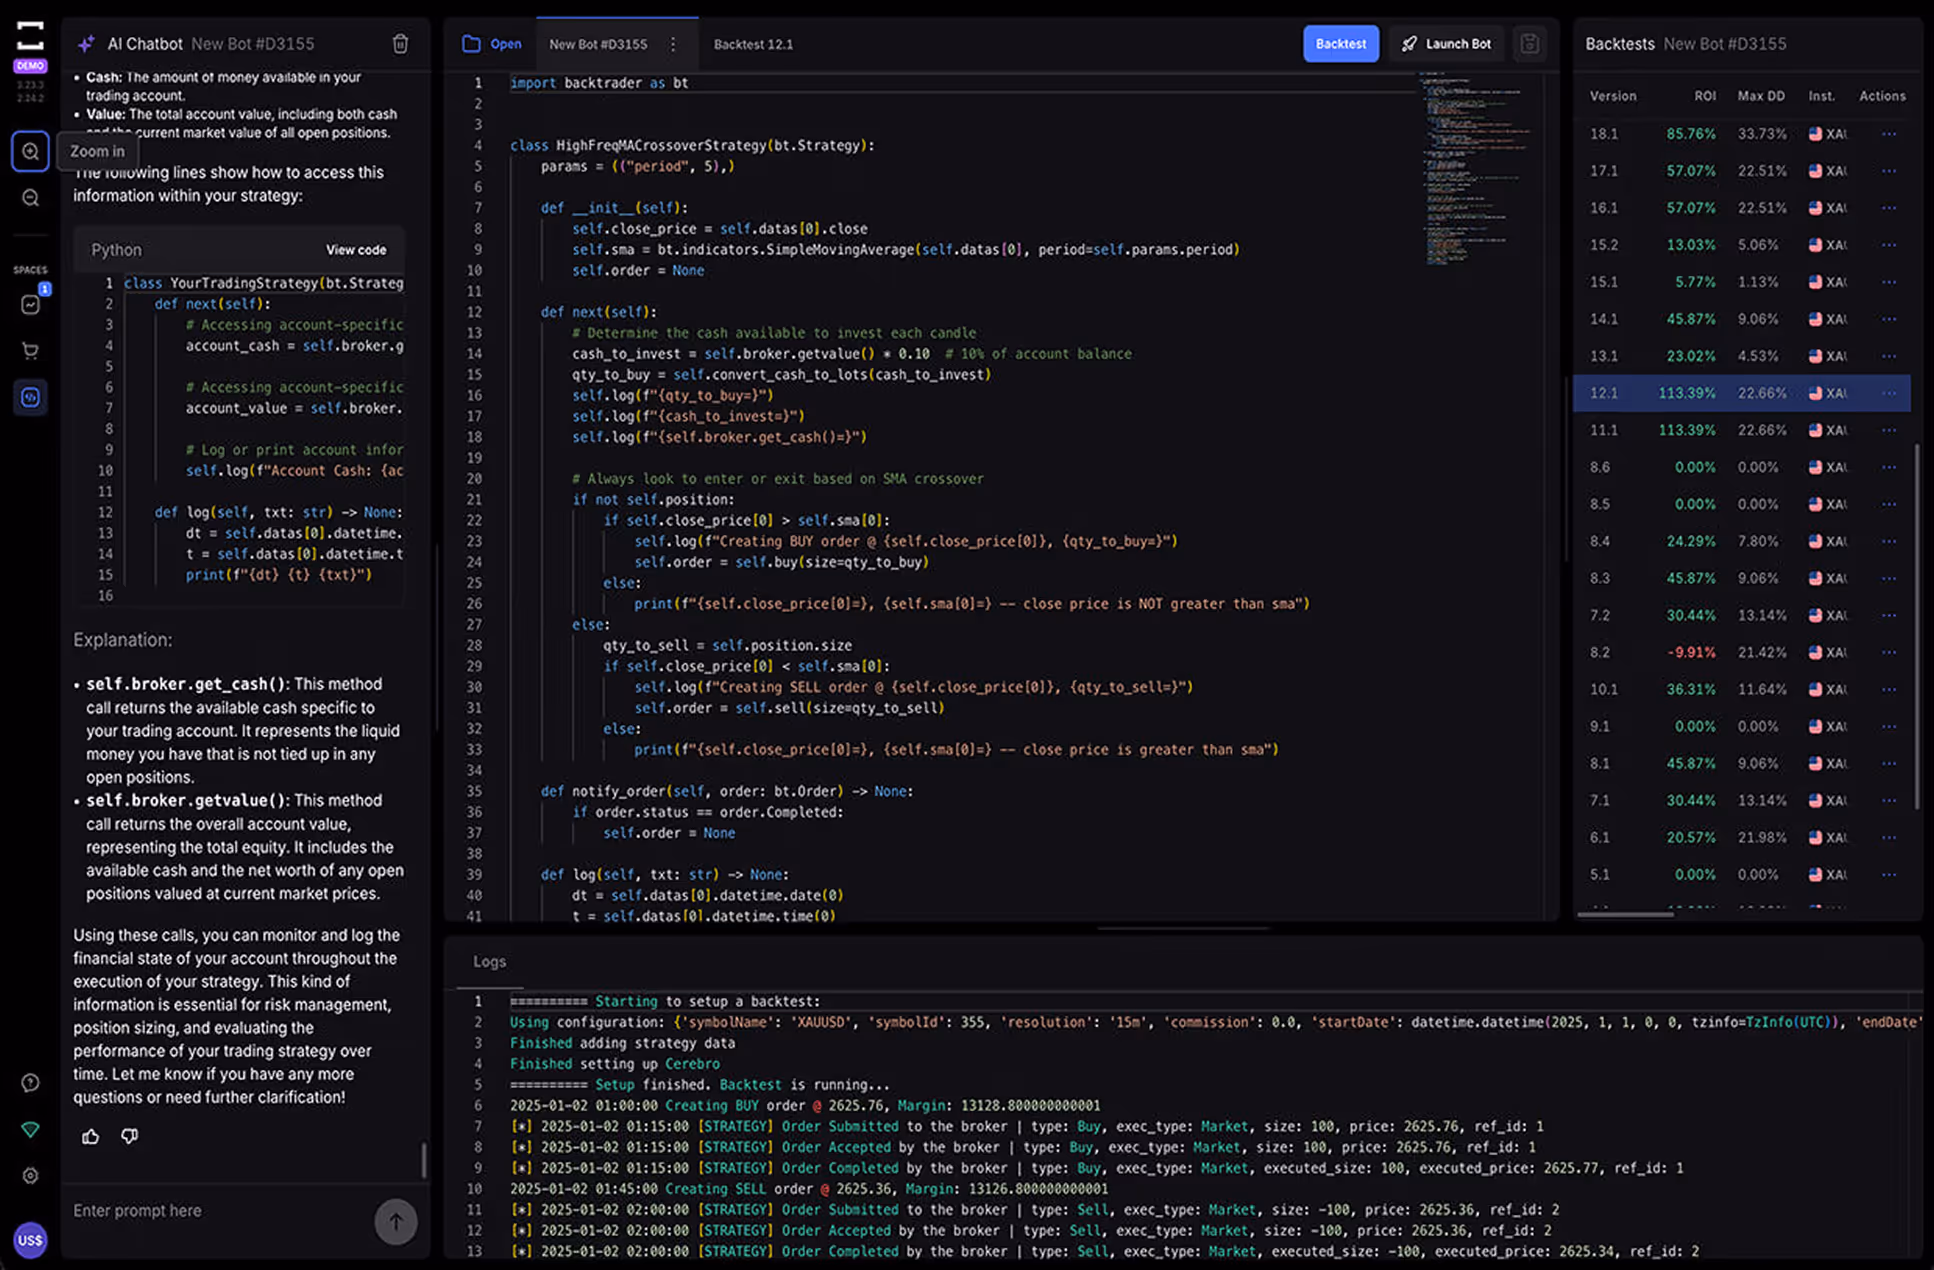Click the rocket icon on Launch Bot
1934x1270 pixels.
[x=1409, y=44]
